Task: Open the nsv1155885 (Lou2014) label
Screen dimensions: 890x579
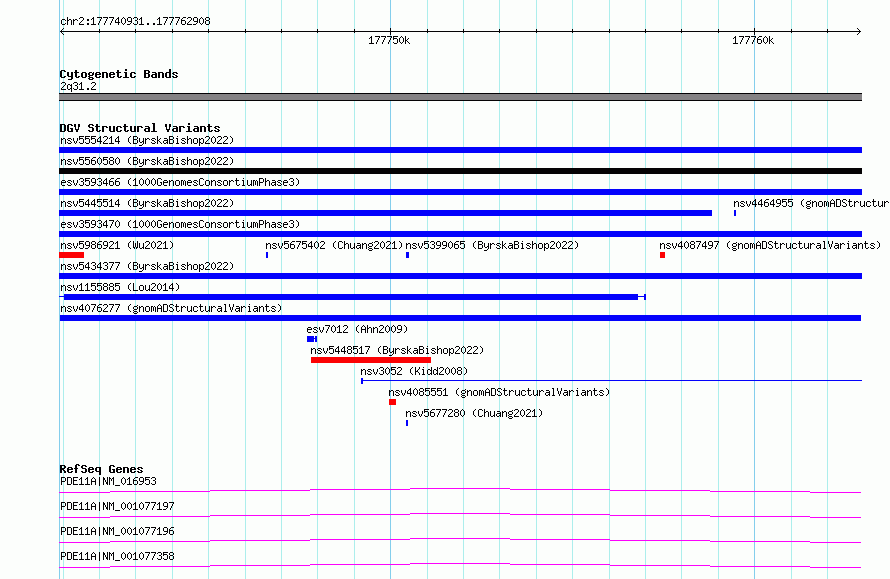Action: [120, 287]
